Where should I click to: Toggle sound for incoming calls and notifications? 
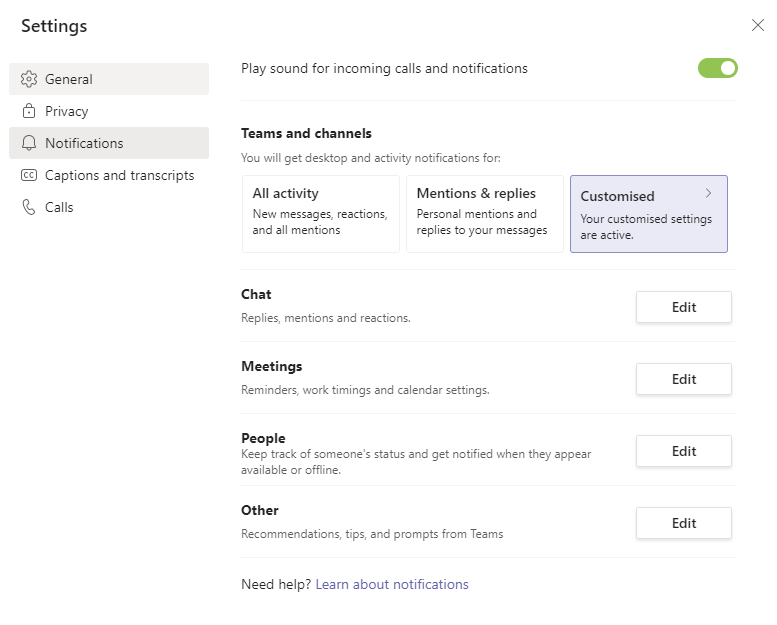(717, 68)
